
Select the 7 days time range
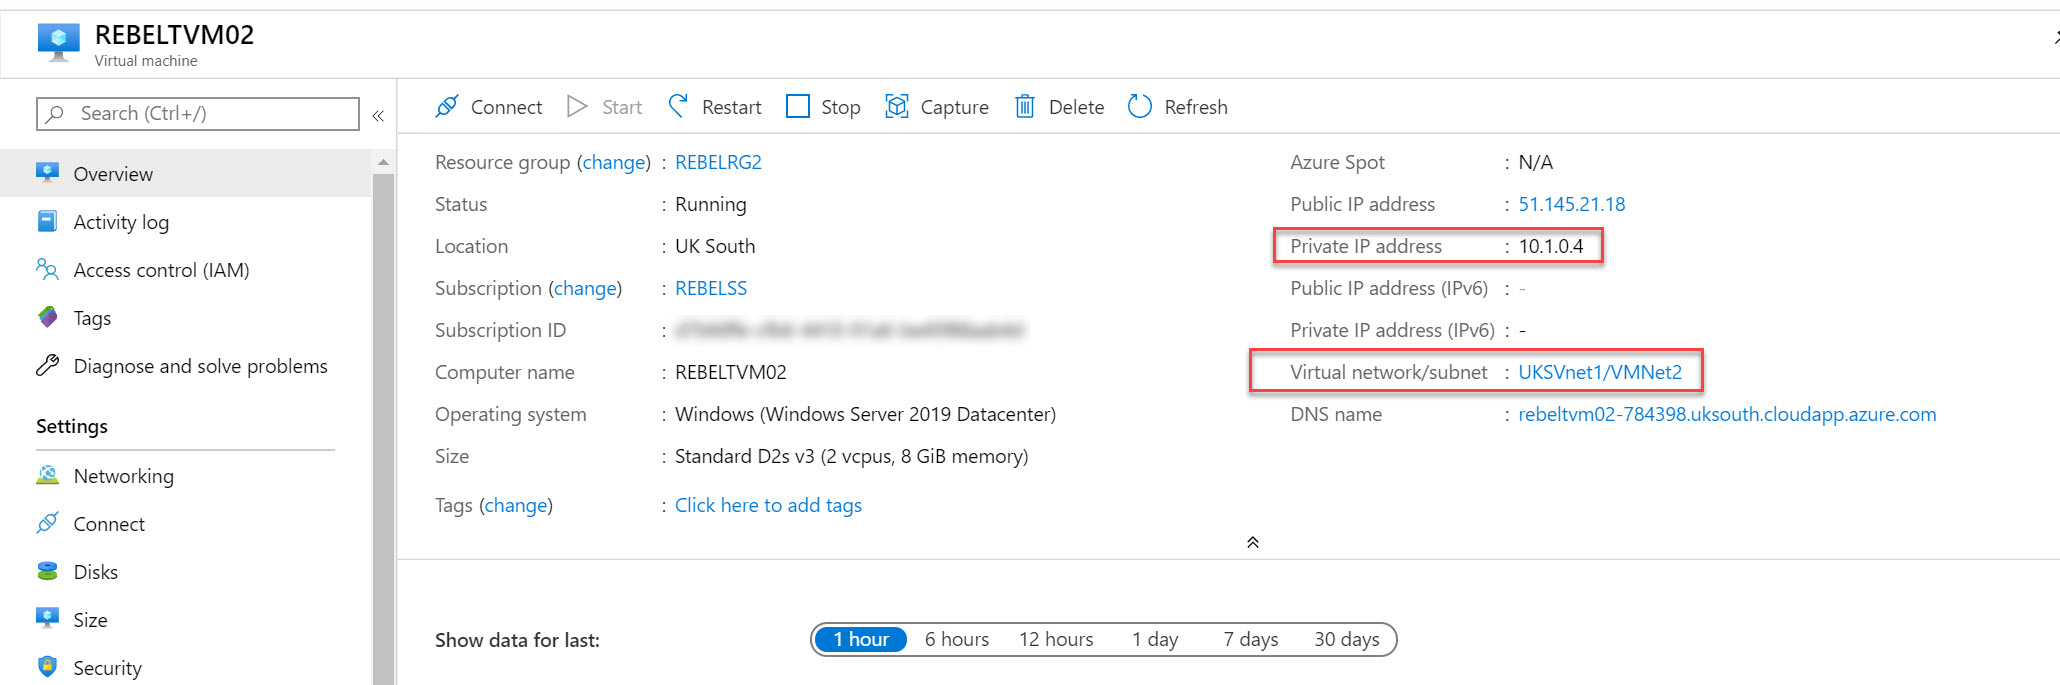click(x=1250, y=639)
